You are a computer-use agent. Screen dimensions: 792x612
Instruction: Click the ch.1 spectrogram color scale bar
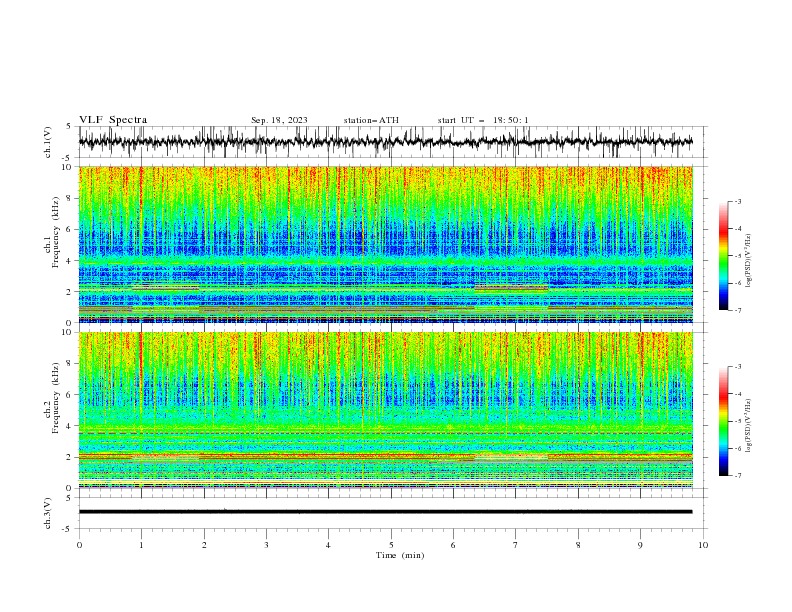723,256
